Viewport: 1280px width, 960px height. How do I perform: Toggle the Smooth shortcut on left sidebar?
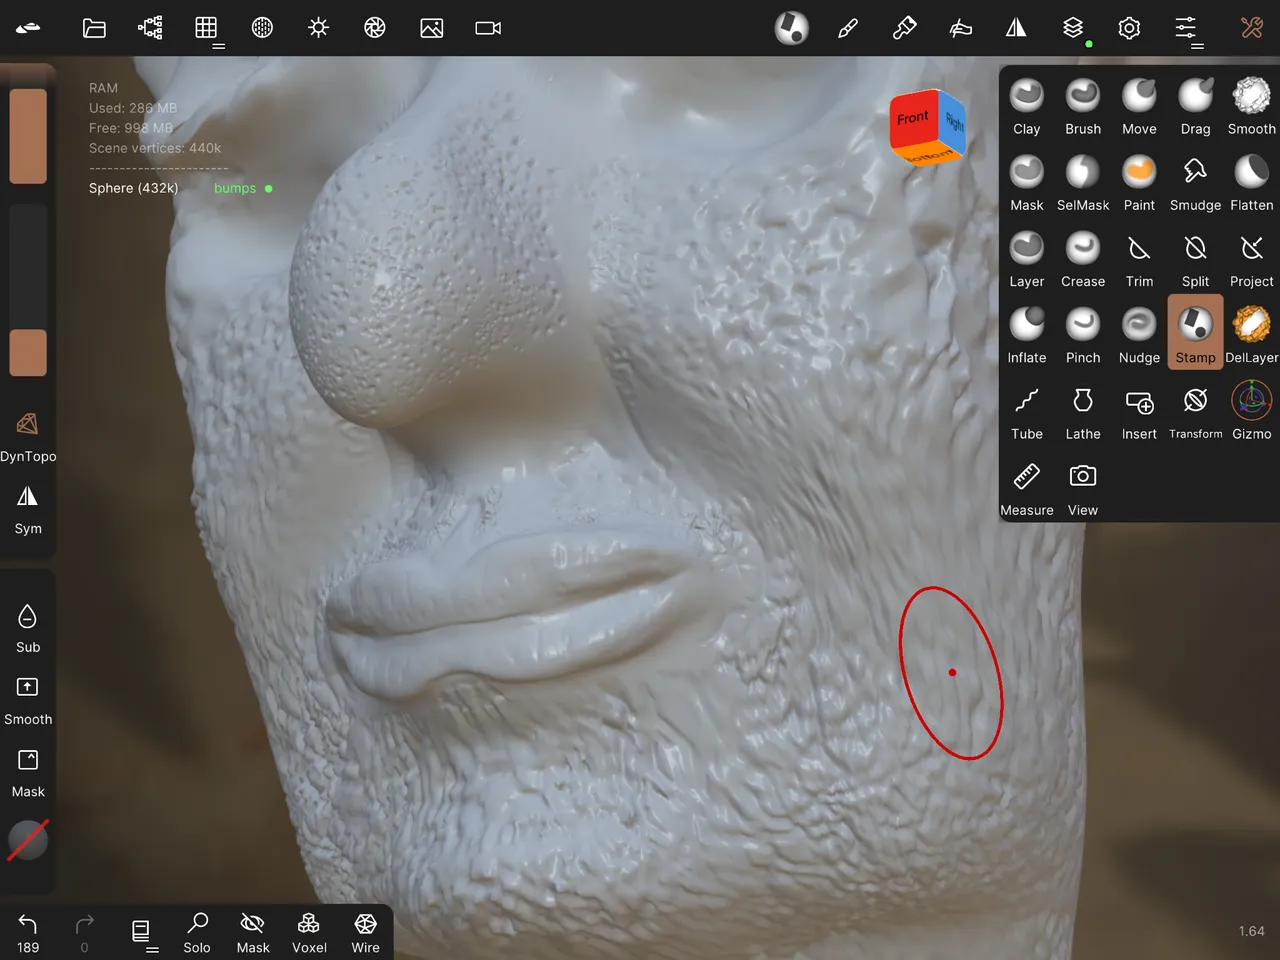coord(28,700)
